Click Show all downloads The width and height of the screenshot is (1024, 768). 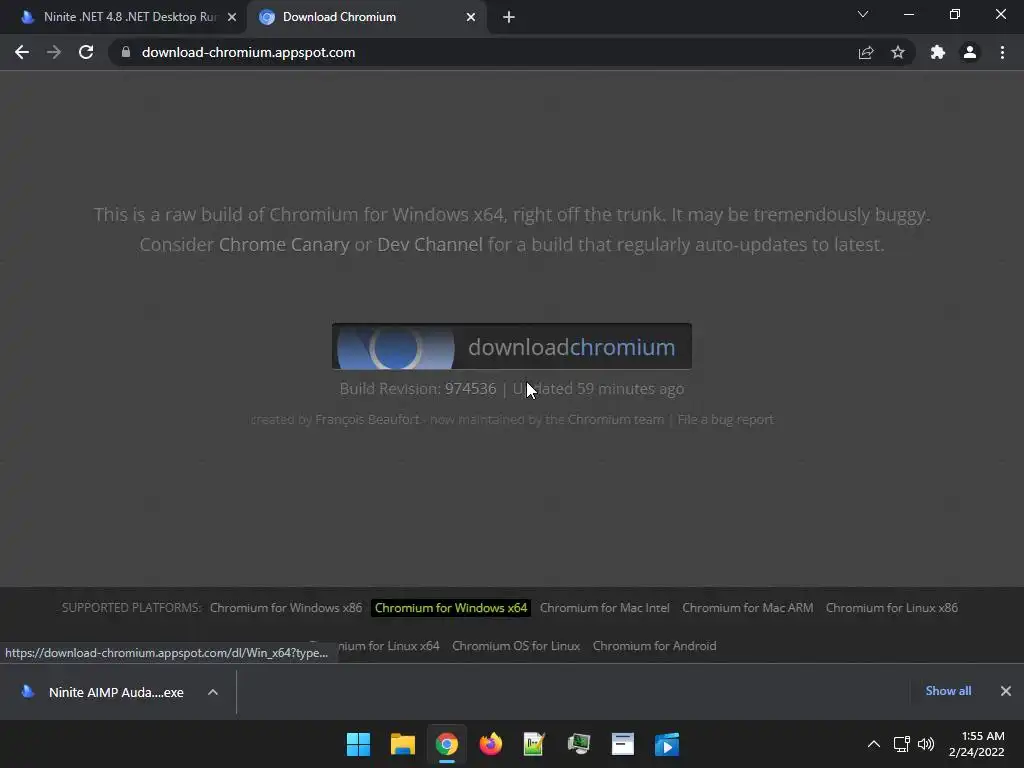(948, 691)
